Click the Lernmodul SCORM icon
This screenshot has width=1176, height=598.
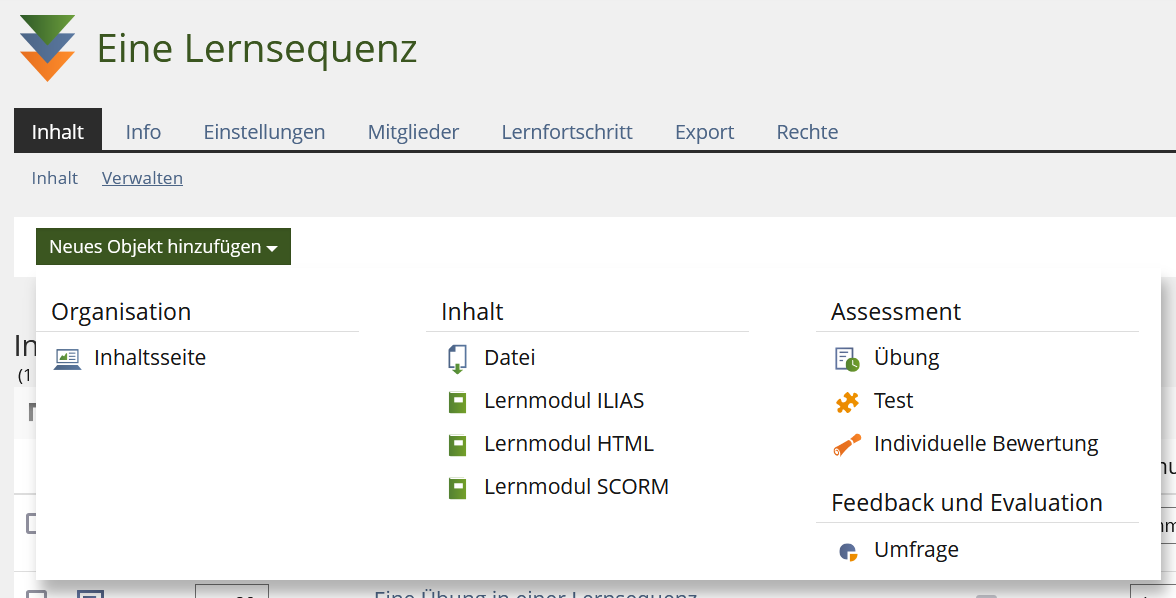(x=457, y=488)
